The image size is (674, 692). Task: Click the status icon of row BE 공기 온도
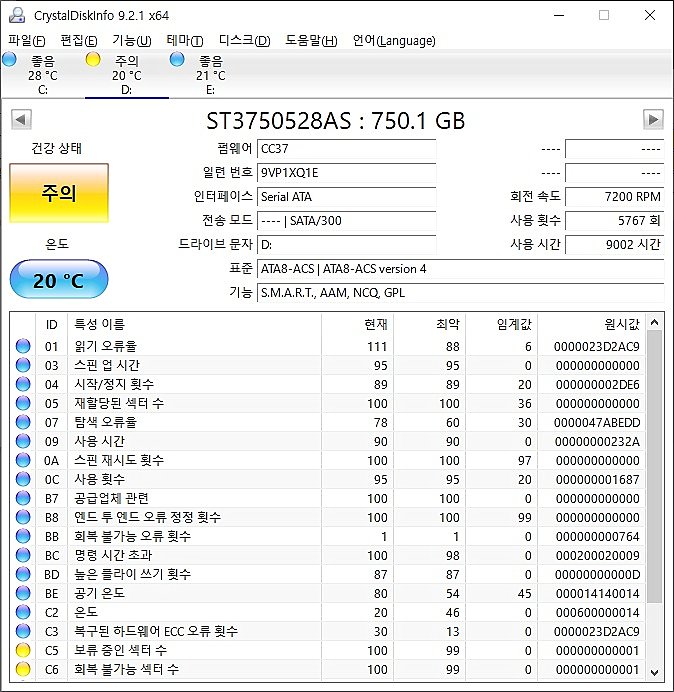click(x=23, y=593)
